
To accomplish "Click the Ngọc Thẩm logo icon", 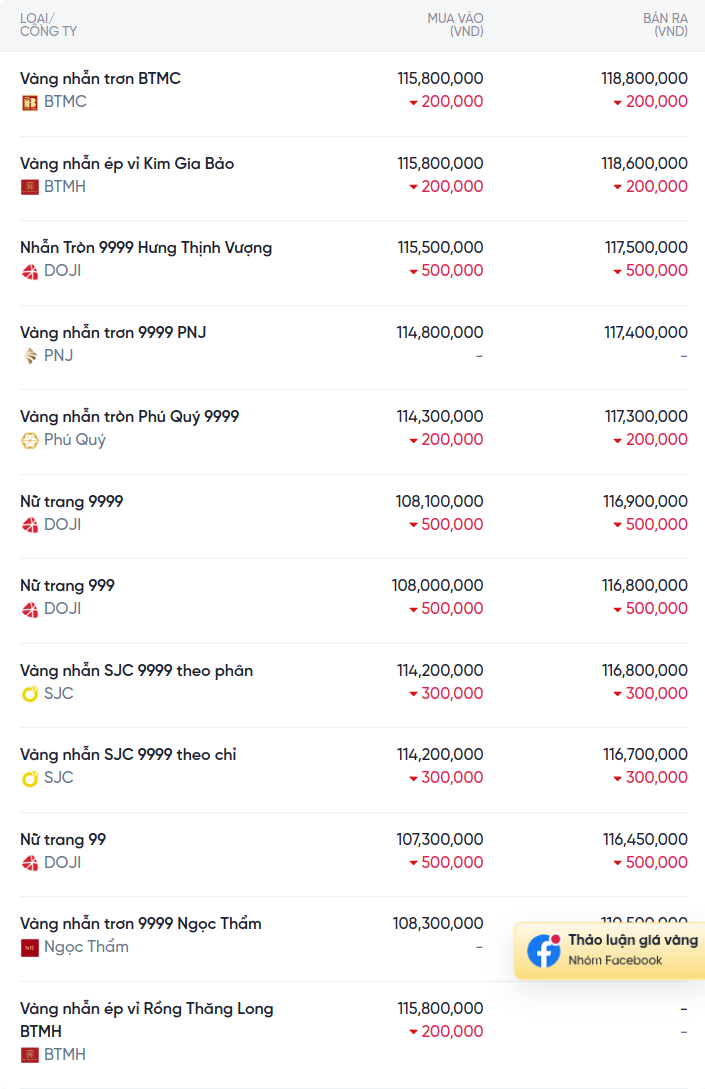I will click(29, 947).
